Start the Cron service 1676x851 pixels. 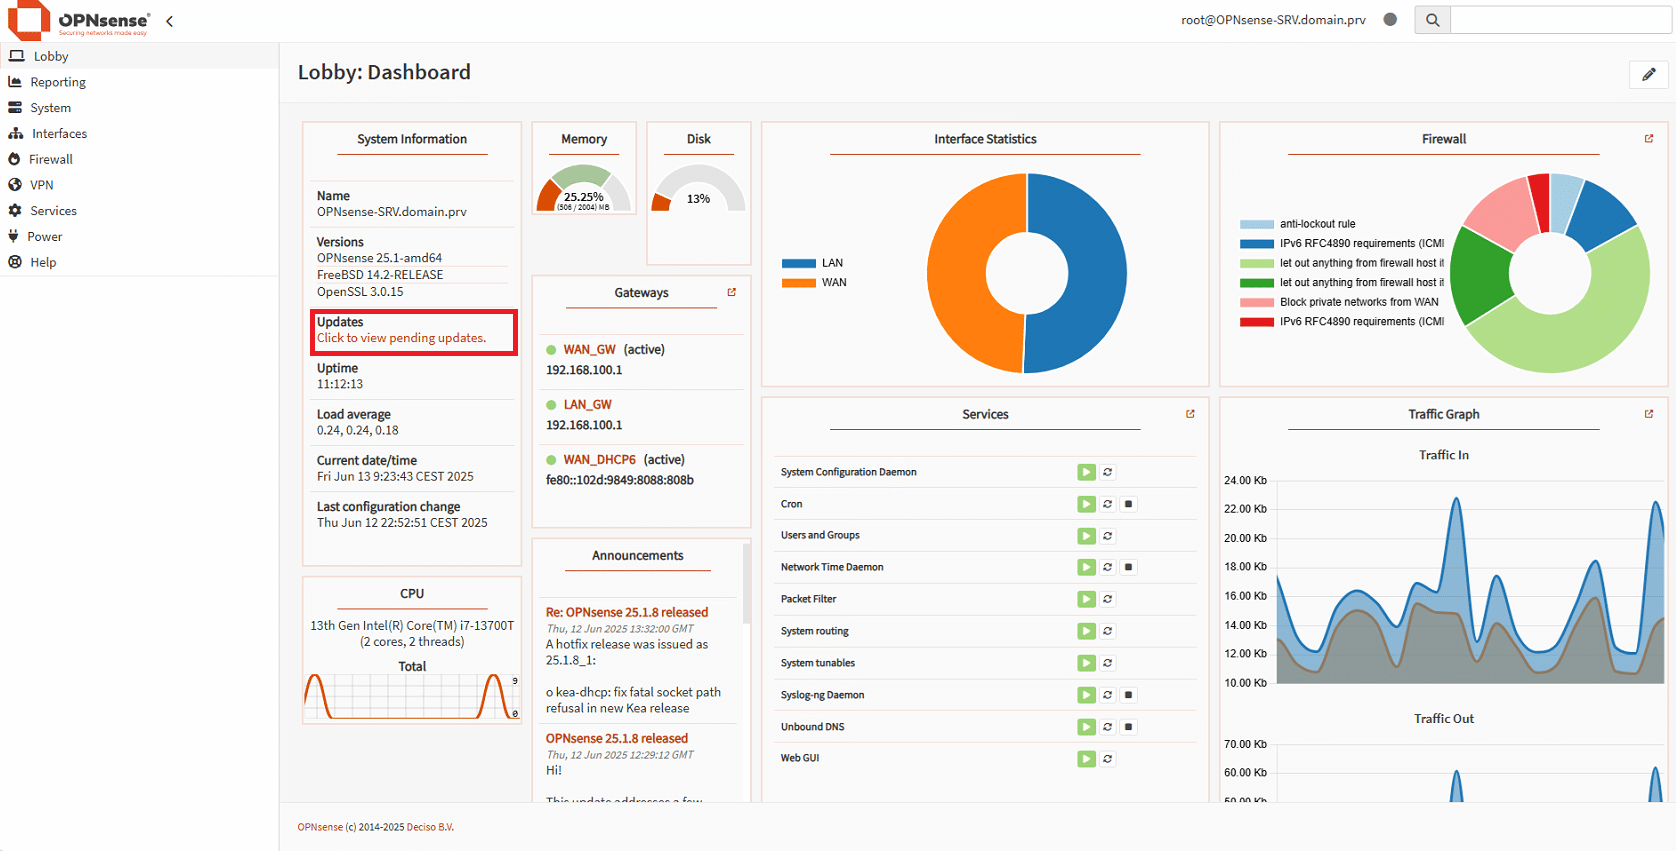1086,504
